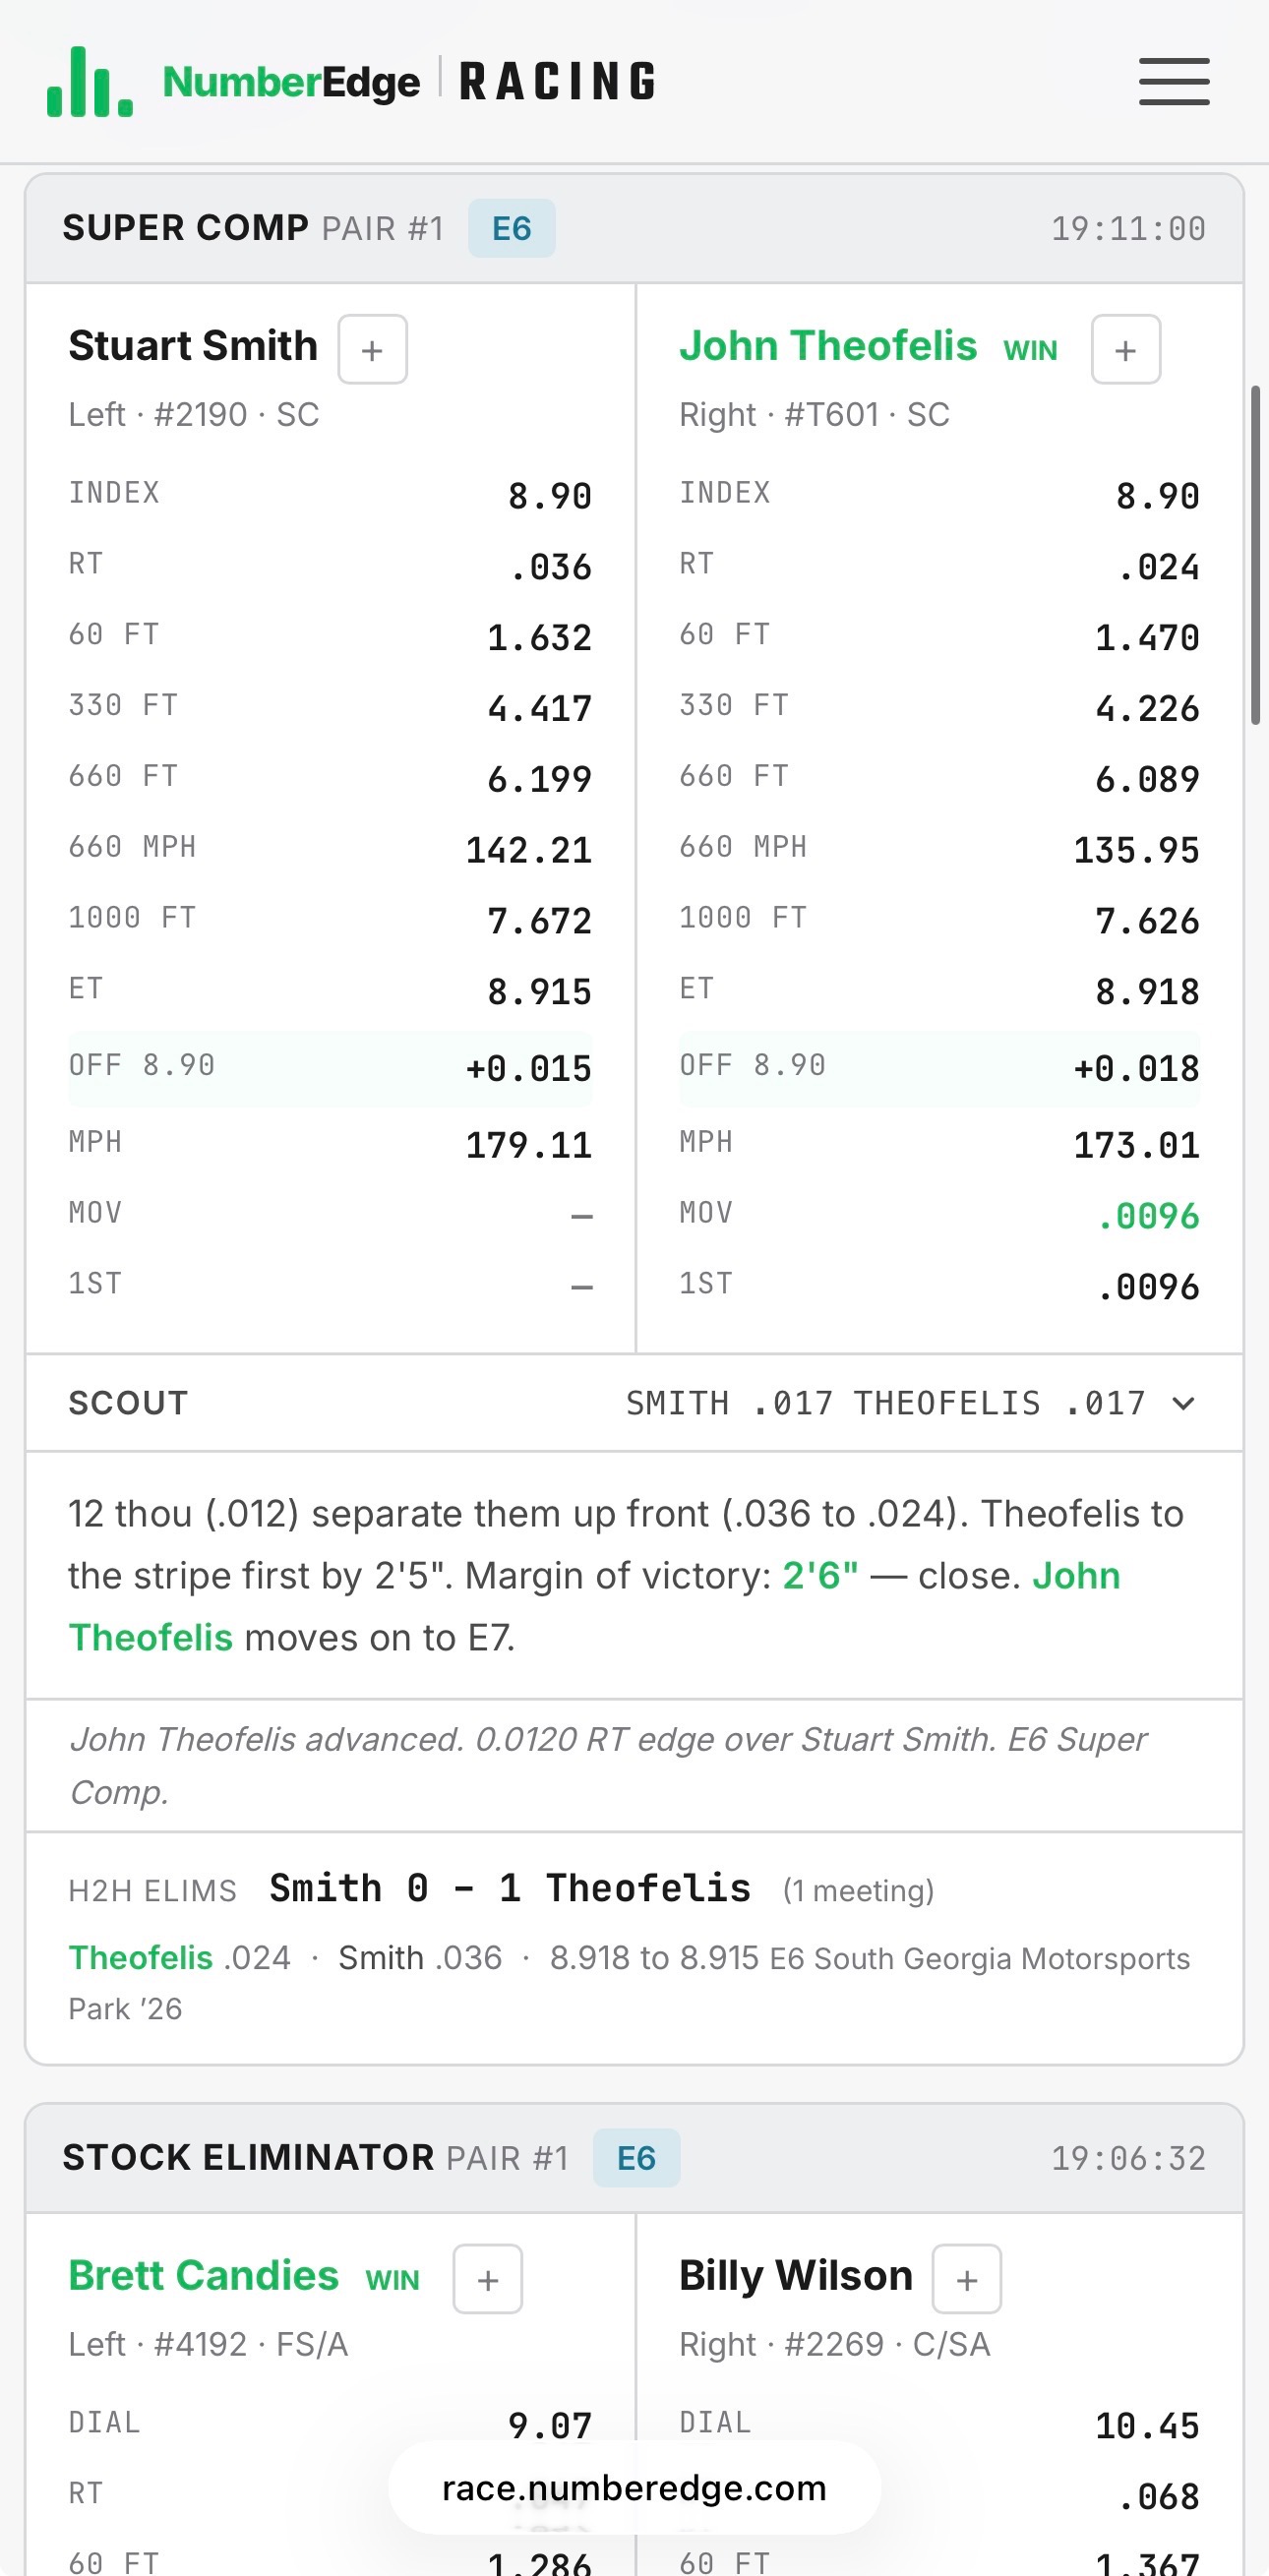The width and height of the screenshot is (1269, 2576).
Task: Add John Theofelis via his plus icon
Action: pyautogui.click(x=1125, y=349)
